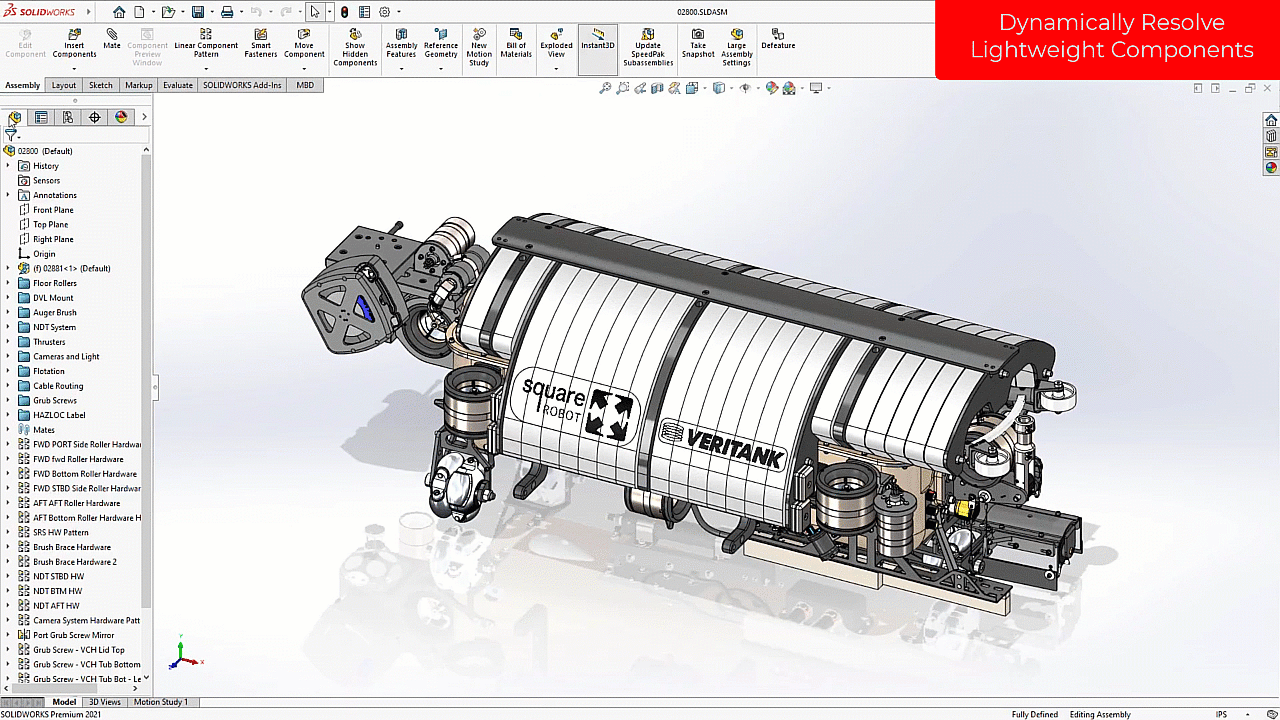Click Zoom to Fit magnifier icon

tap(605, 88)
